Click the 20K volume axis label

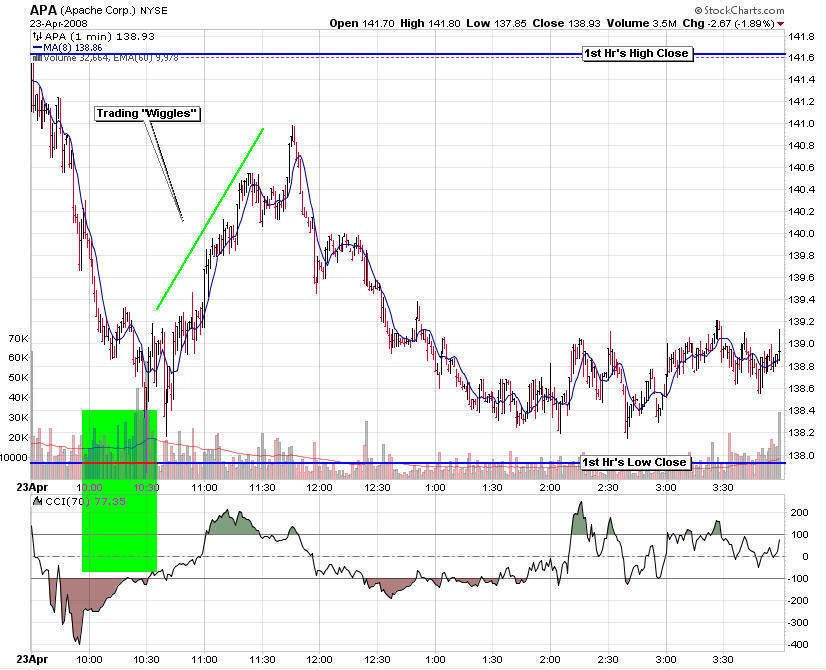coord(18,438)
